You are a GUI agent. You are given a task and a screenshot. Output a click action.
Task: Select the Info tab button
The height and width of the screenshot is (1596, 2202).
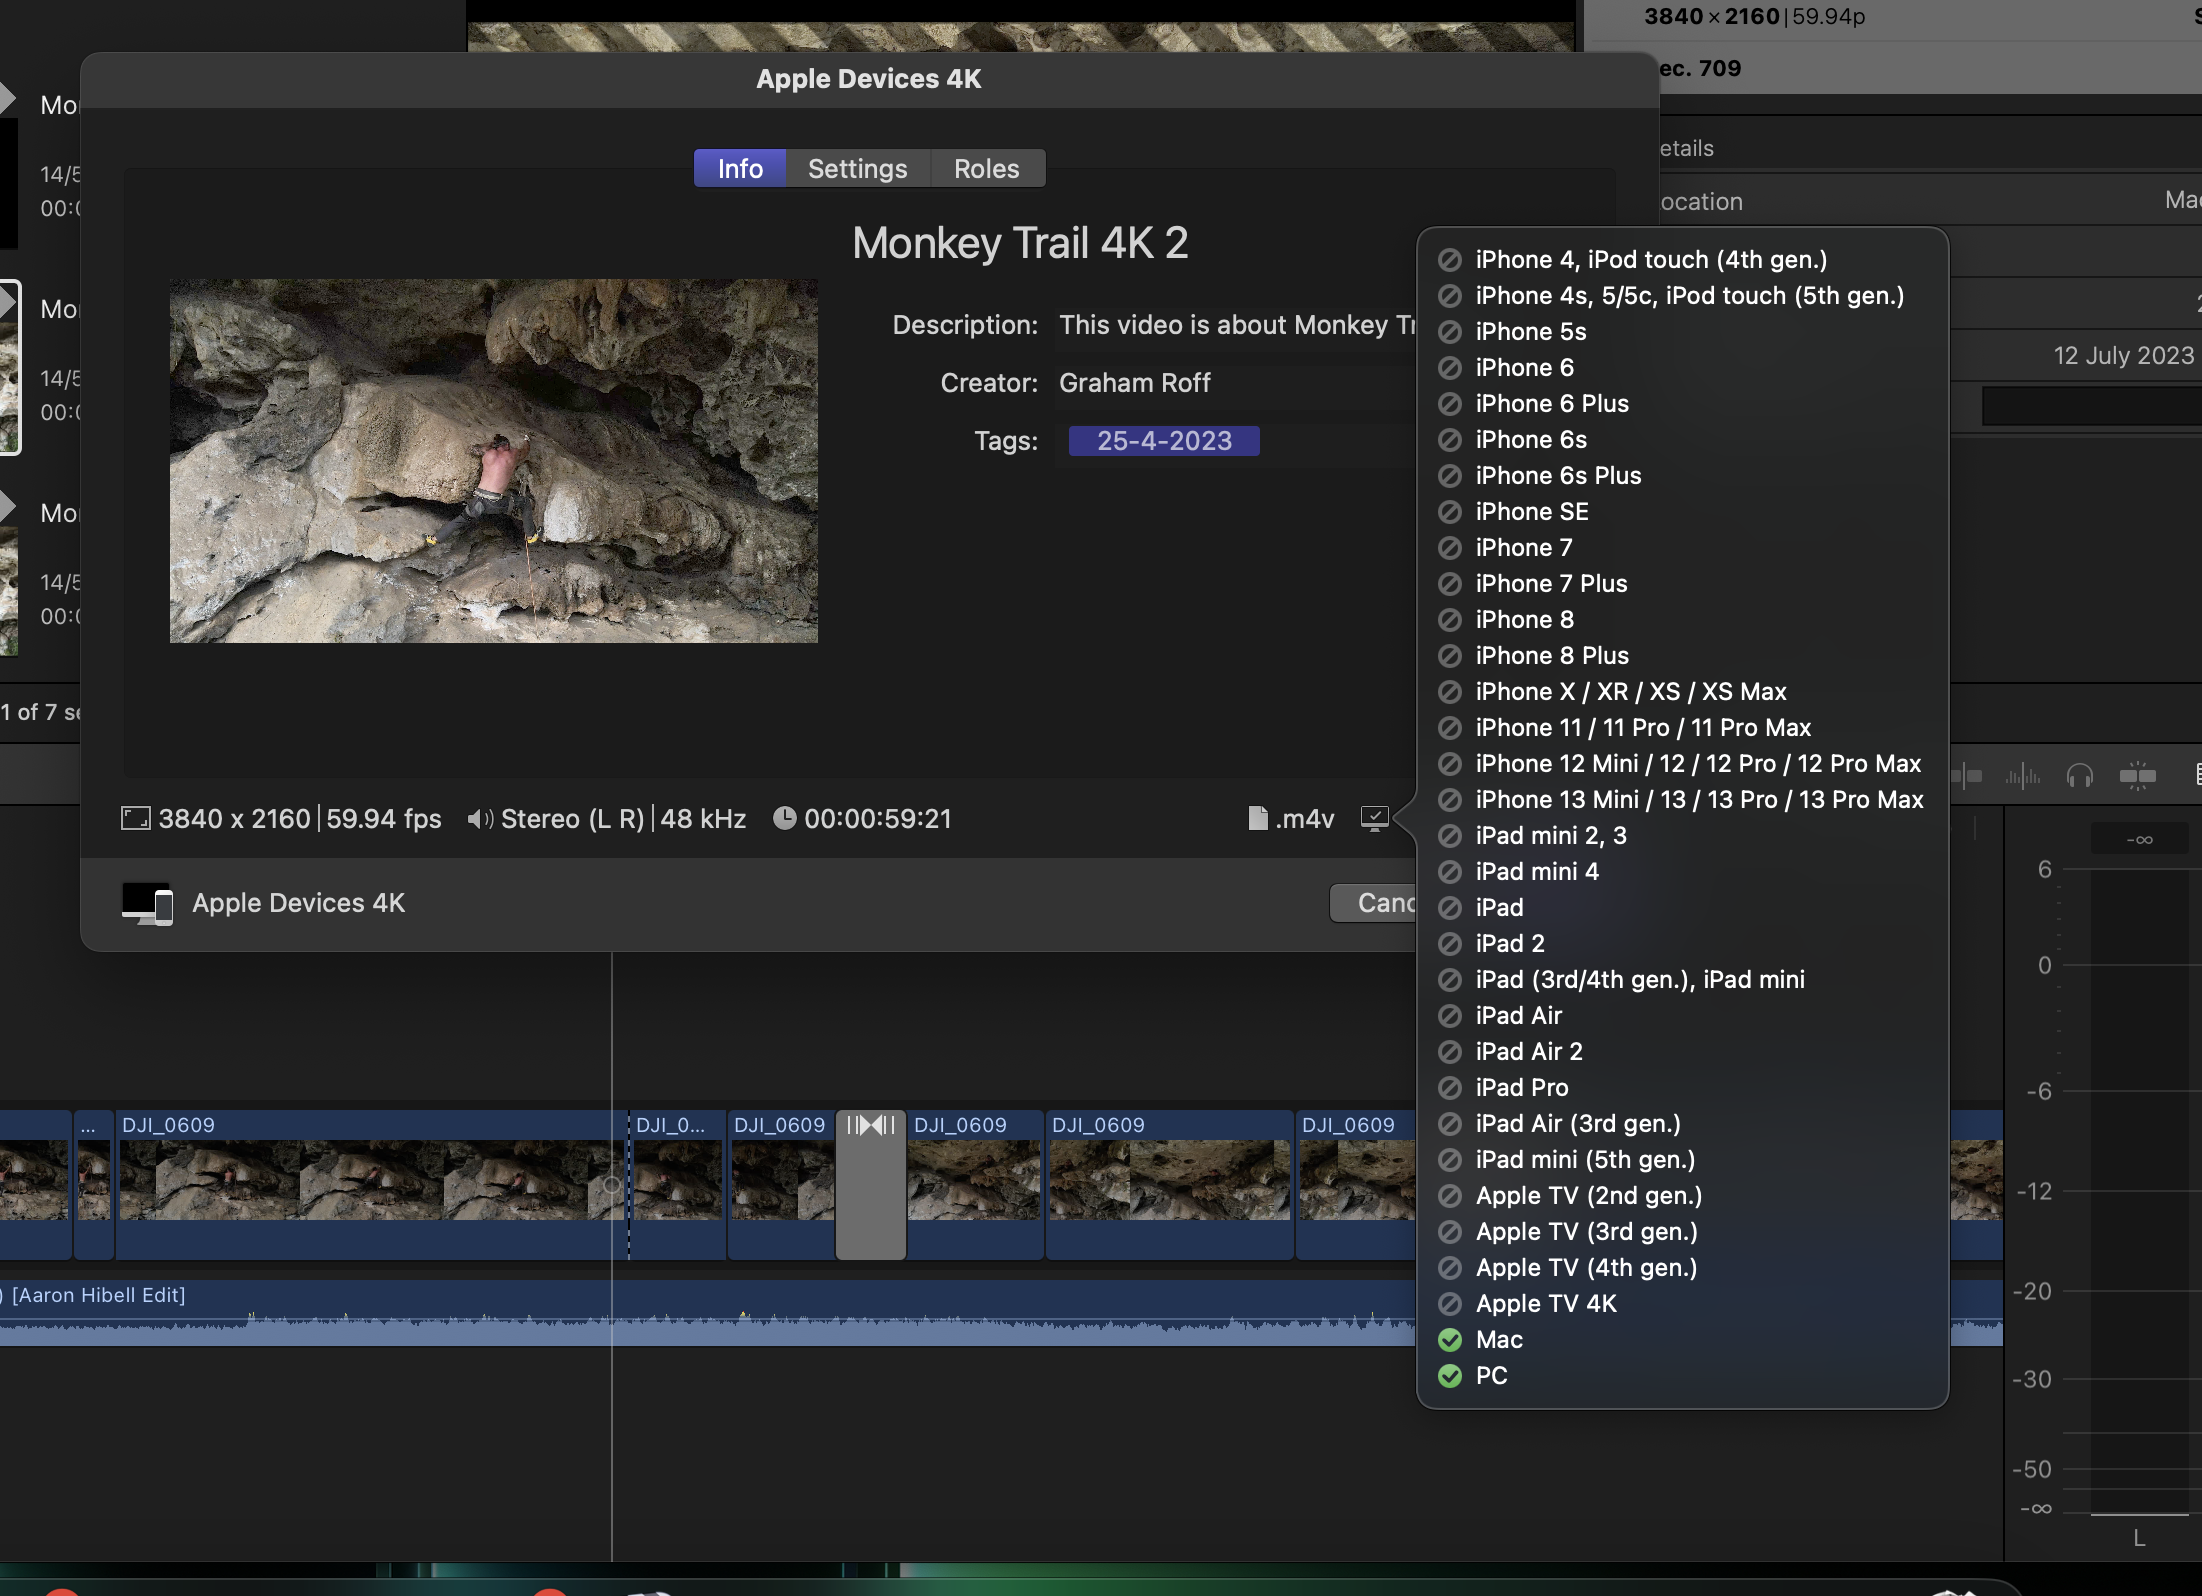(x=740, y=169)
